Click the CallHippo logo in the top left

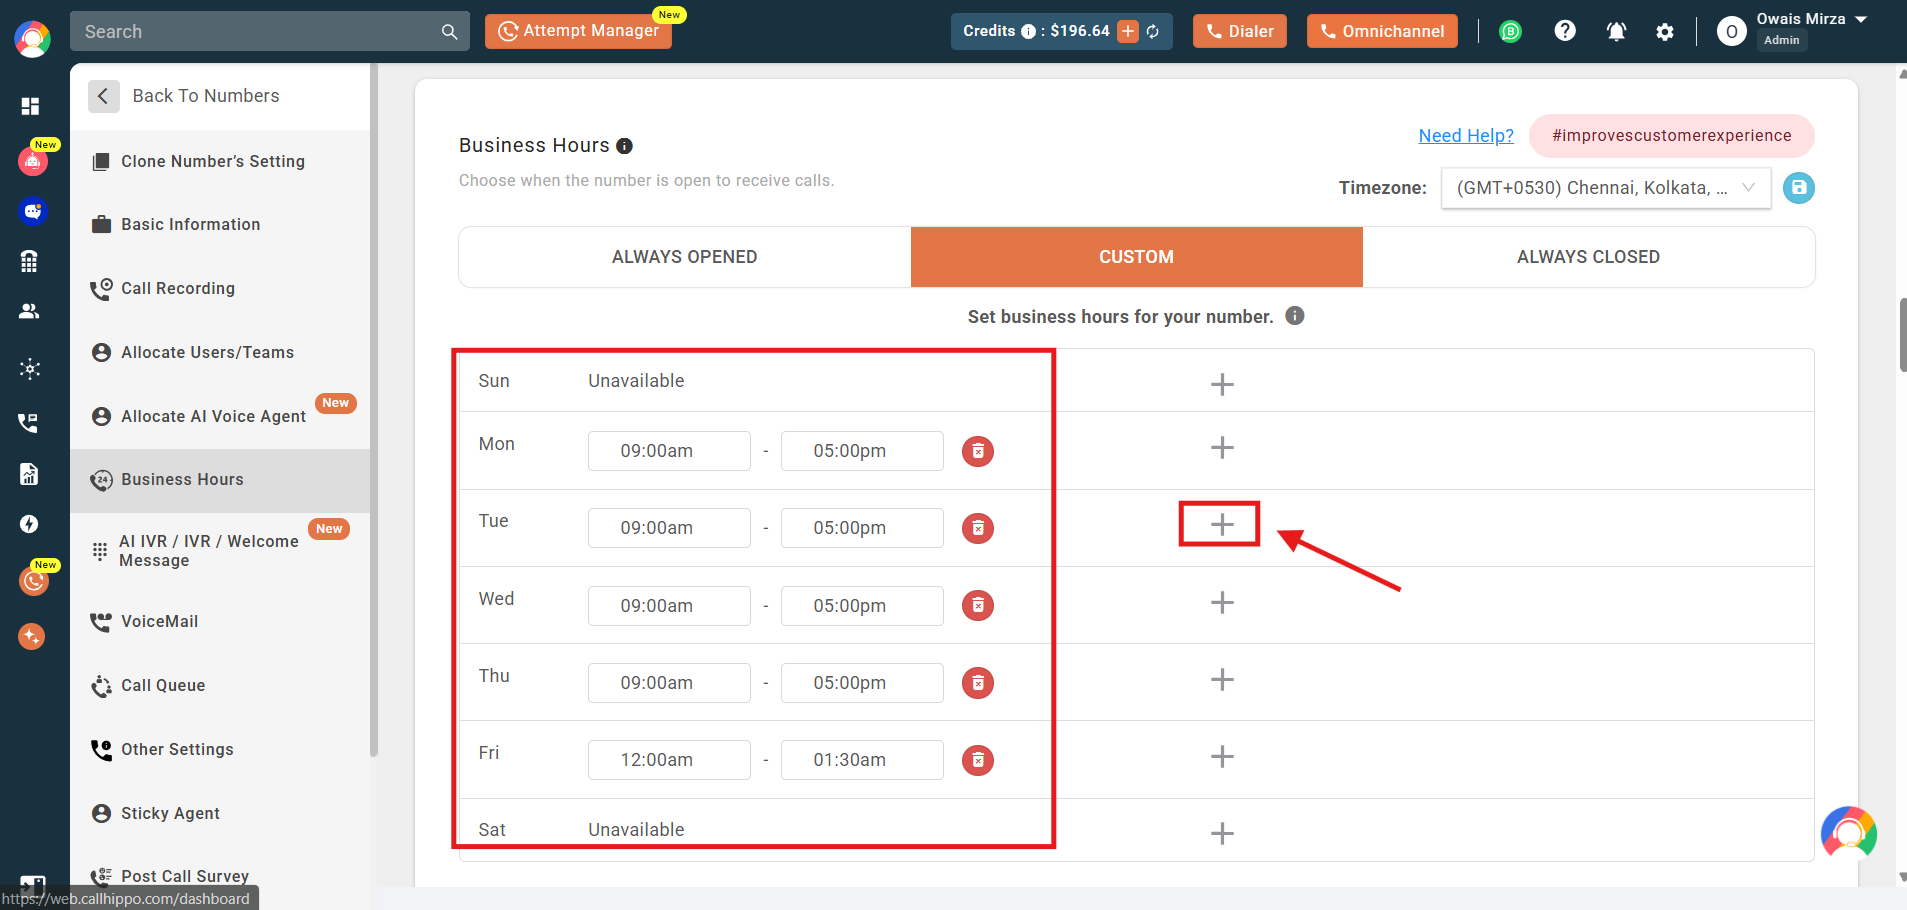[x=32, y=39]
